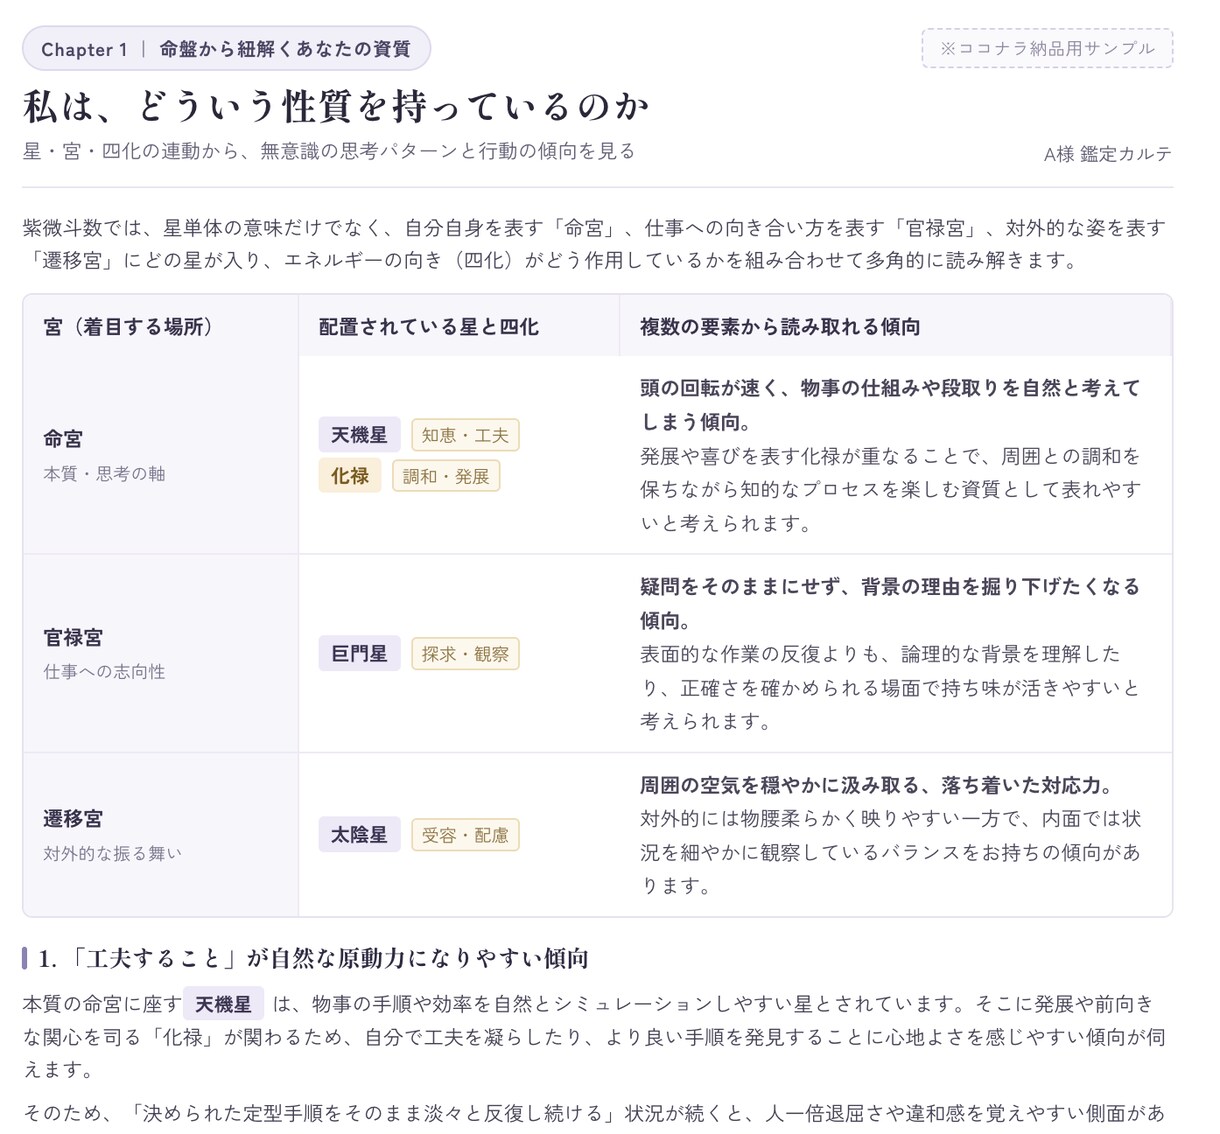Screen dimensions: 1220x1134
Task: Click the 仕事への志向性 caption
Action: coord(104,672)
